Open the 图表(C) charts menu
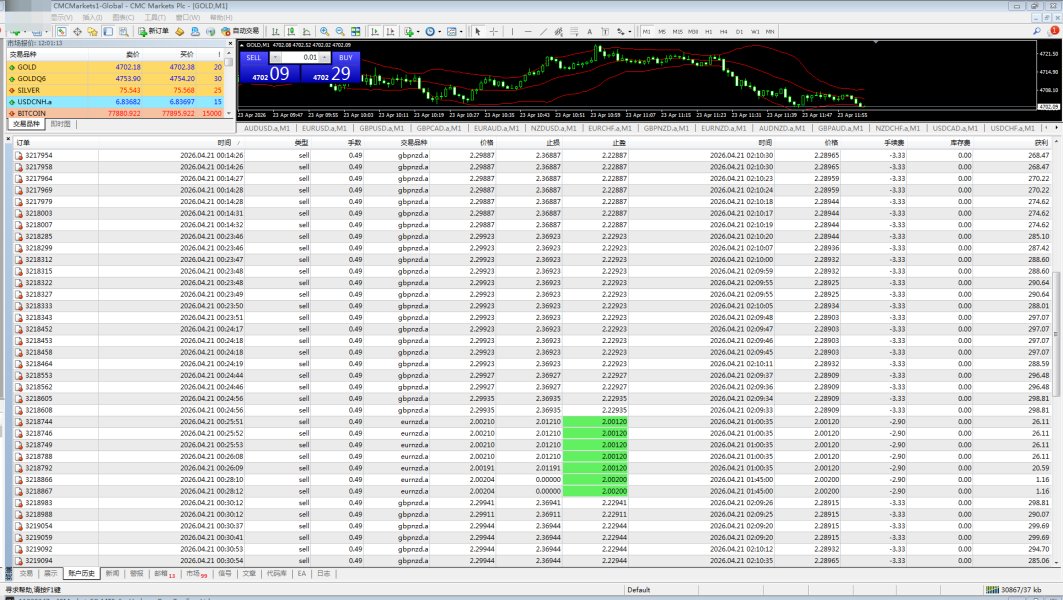 pyautogui.click(x=123, y=17)
